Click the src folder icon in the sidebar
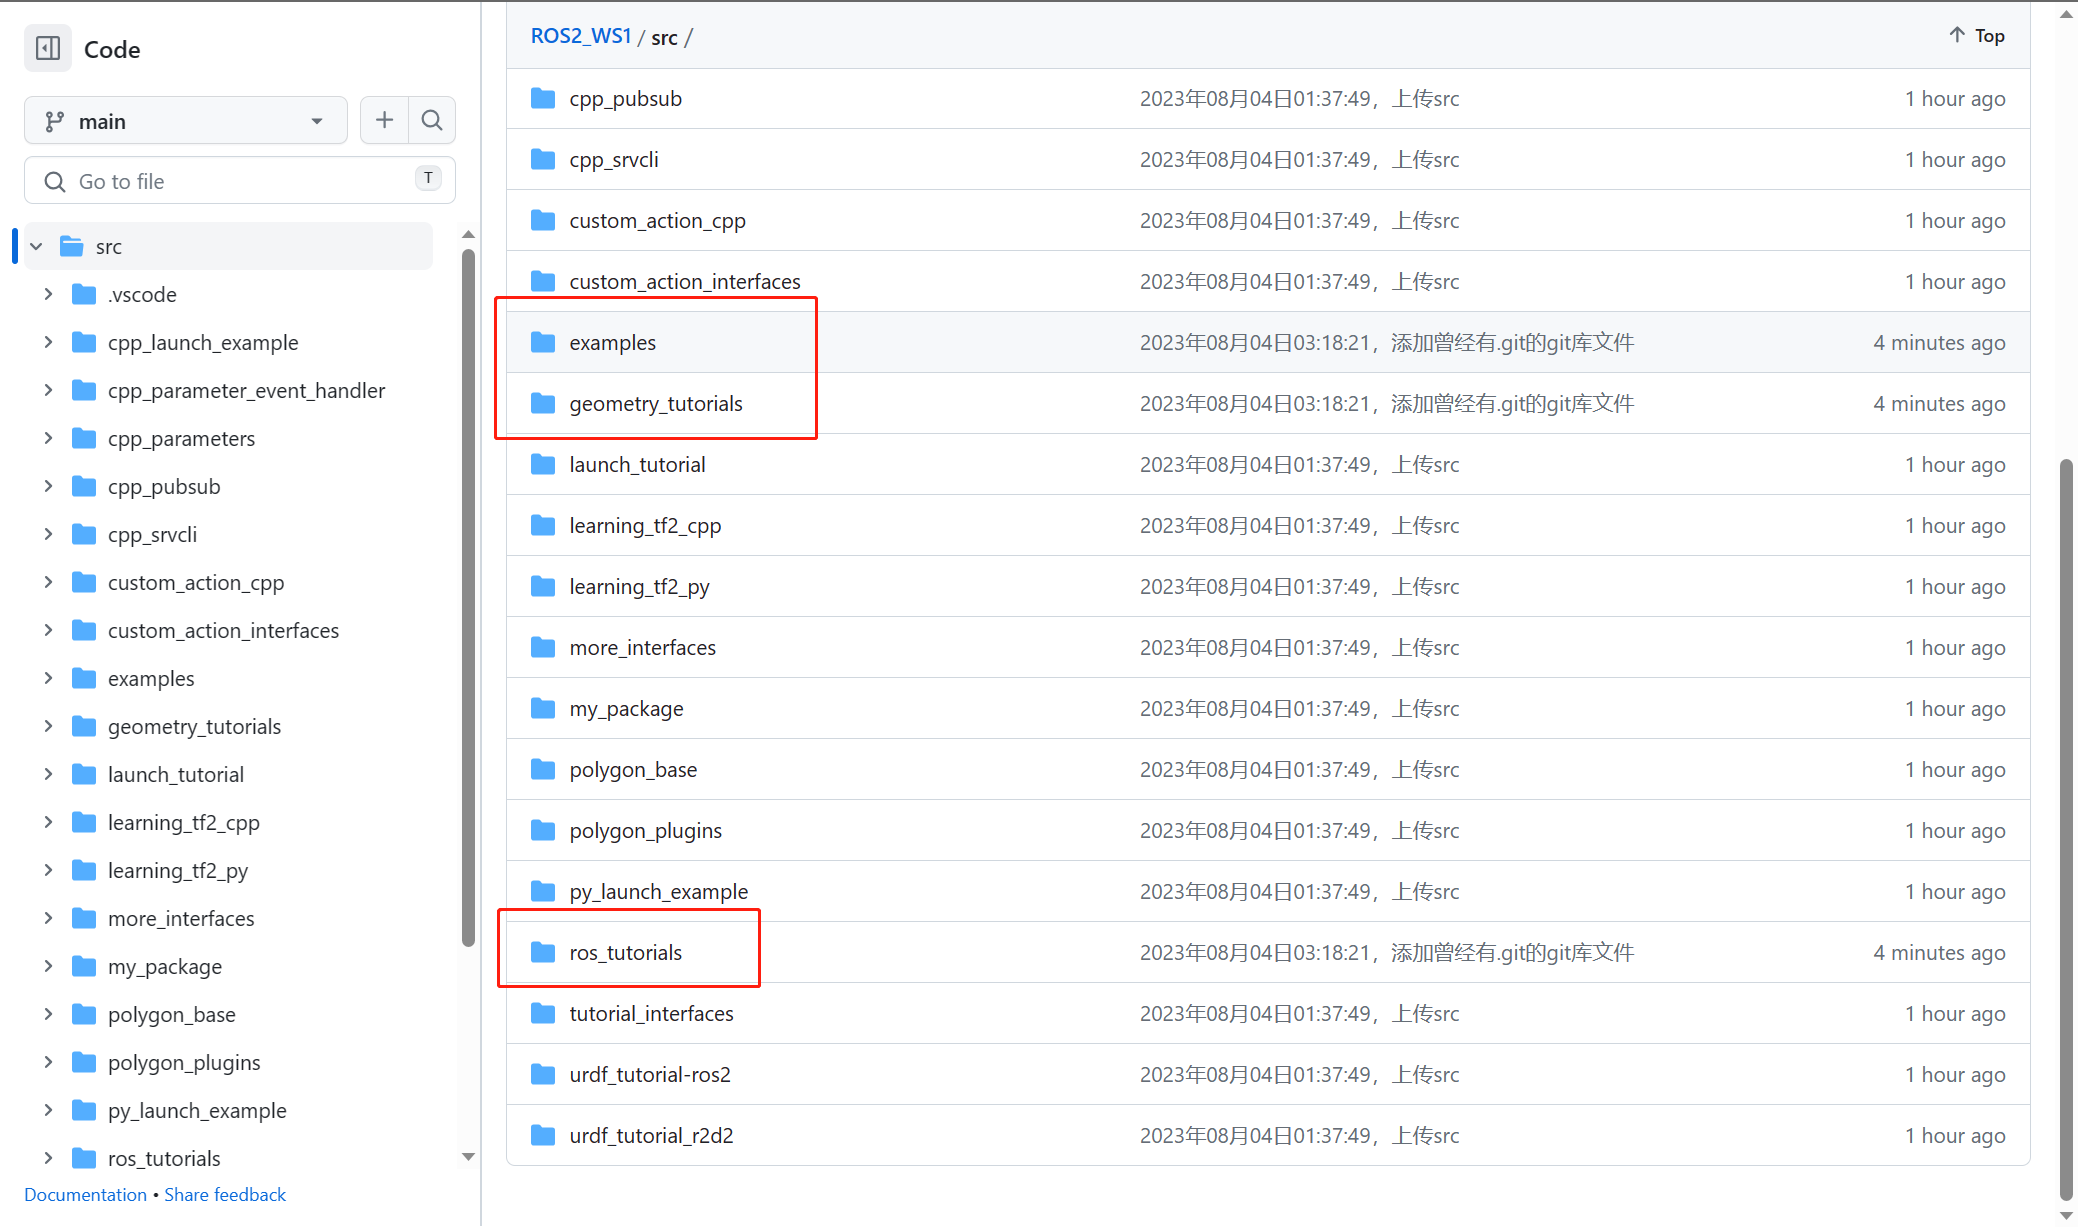Screen dimensions: 2078x1227 click(71, 245)
